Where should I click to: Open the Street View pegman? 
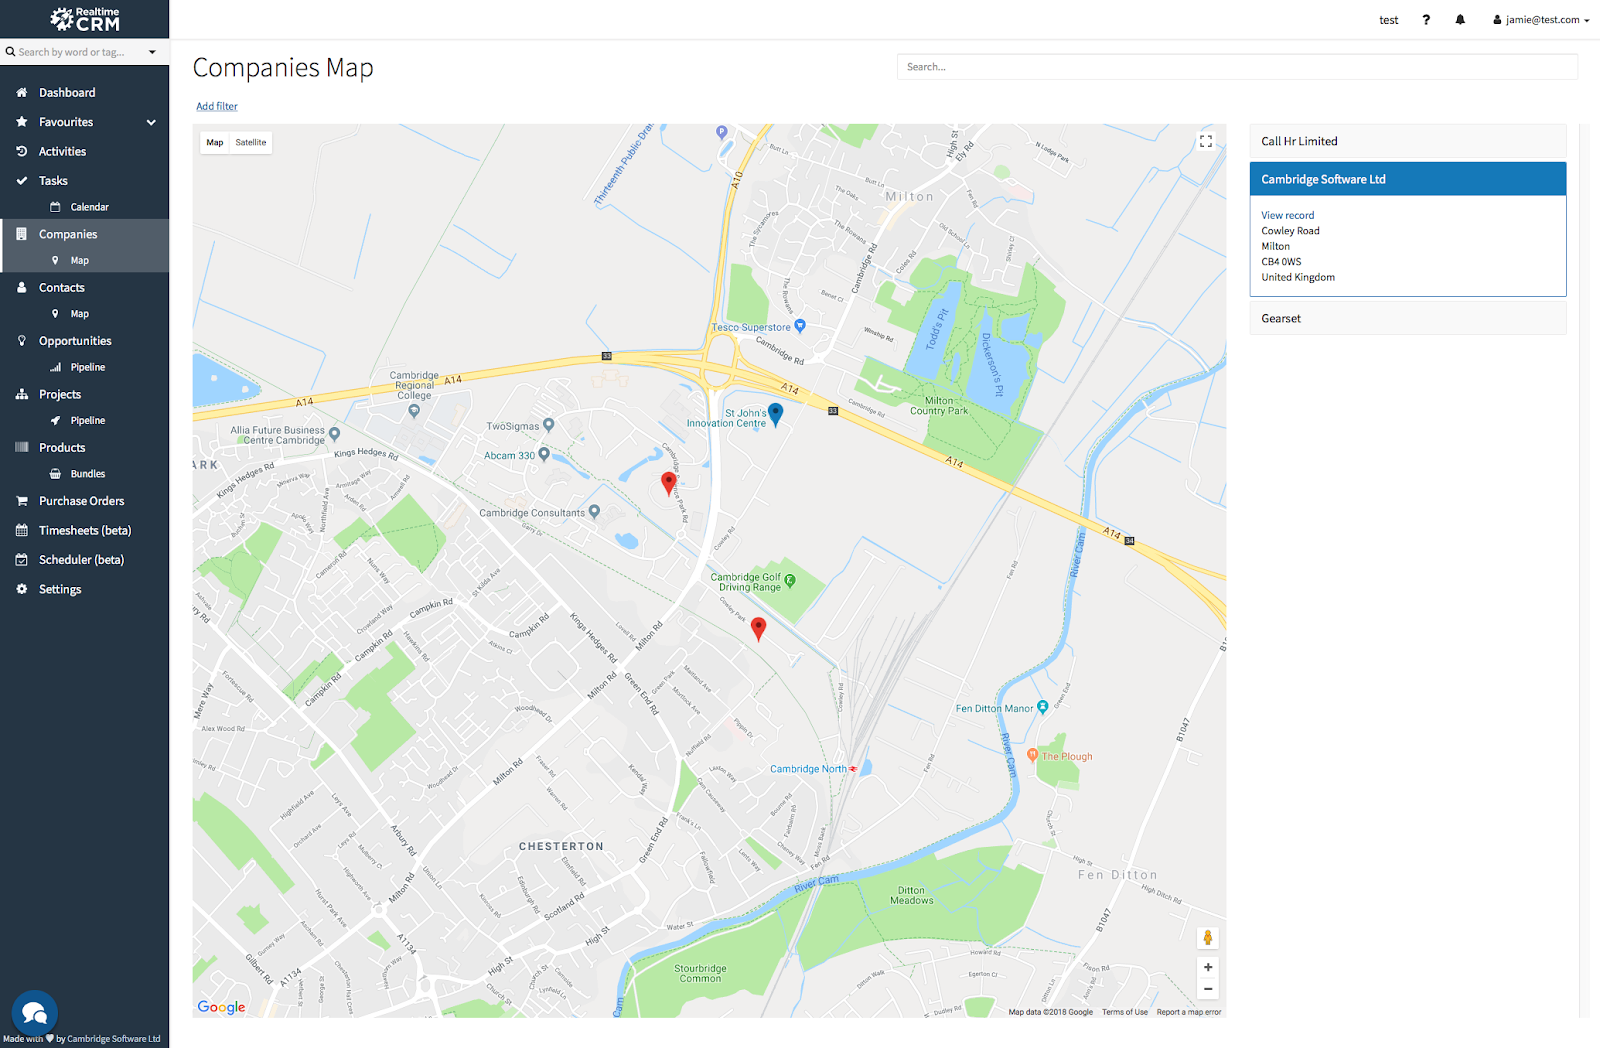point(1208,938)
